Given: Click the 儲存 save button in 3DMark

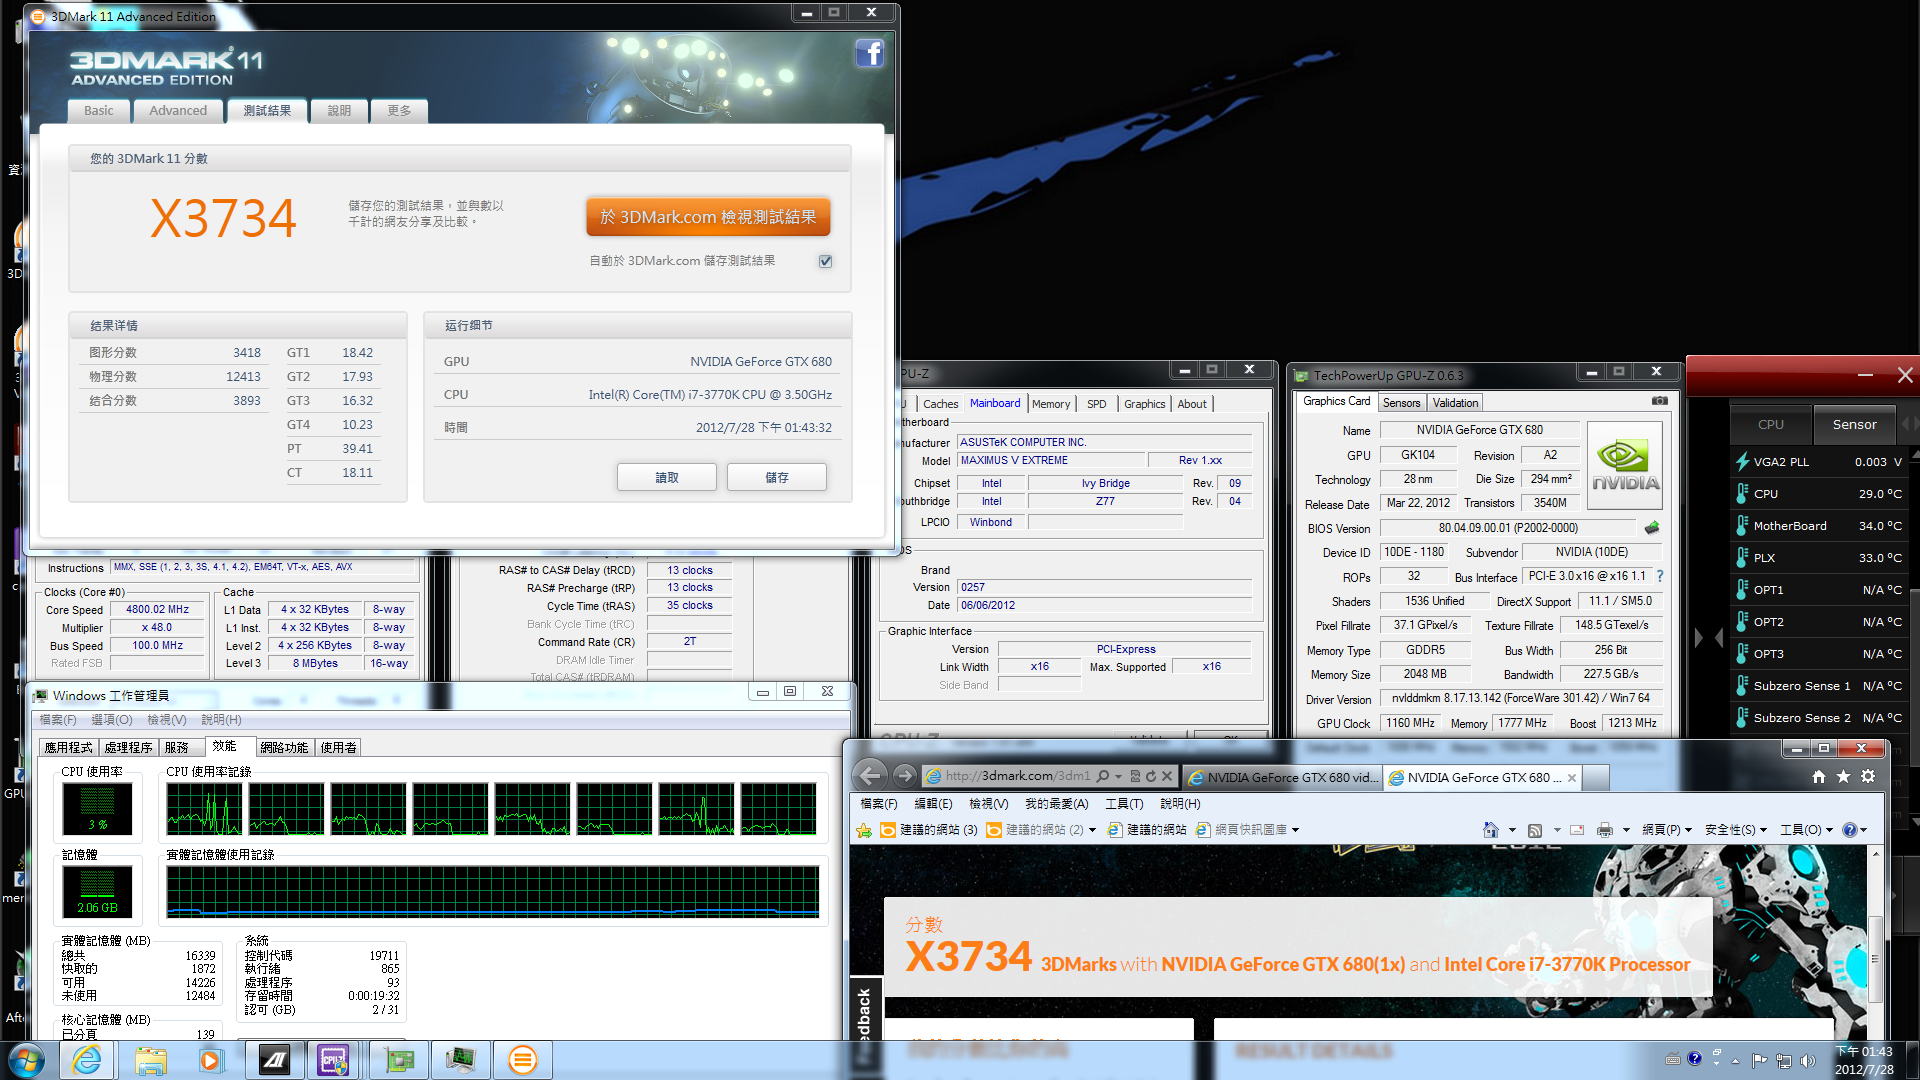Looking at the screenshot, I should tap(777, 477).
